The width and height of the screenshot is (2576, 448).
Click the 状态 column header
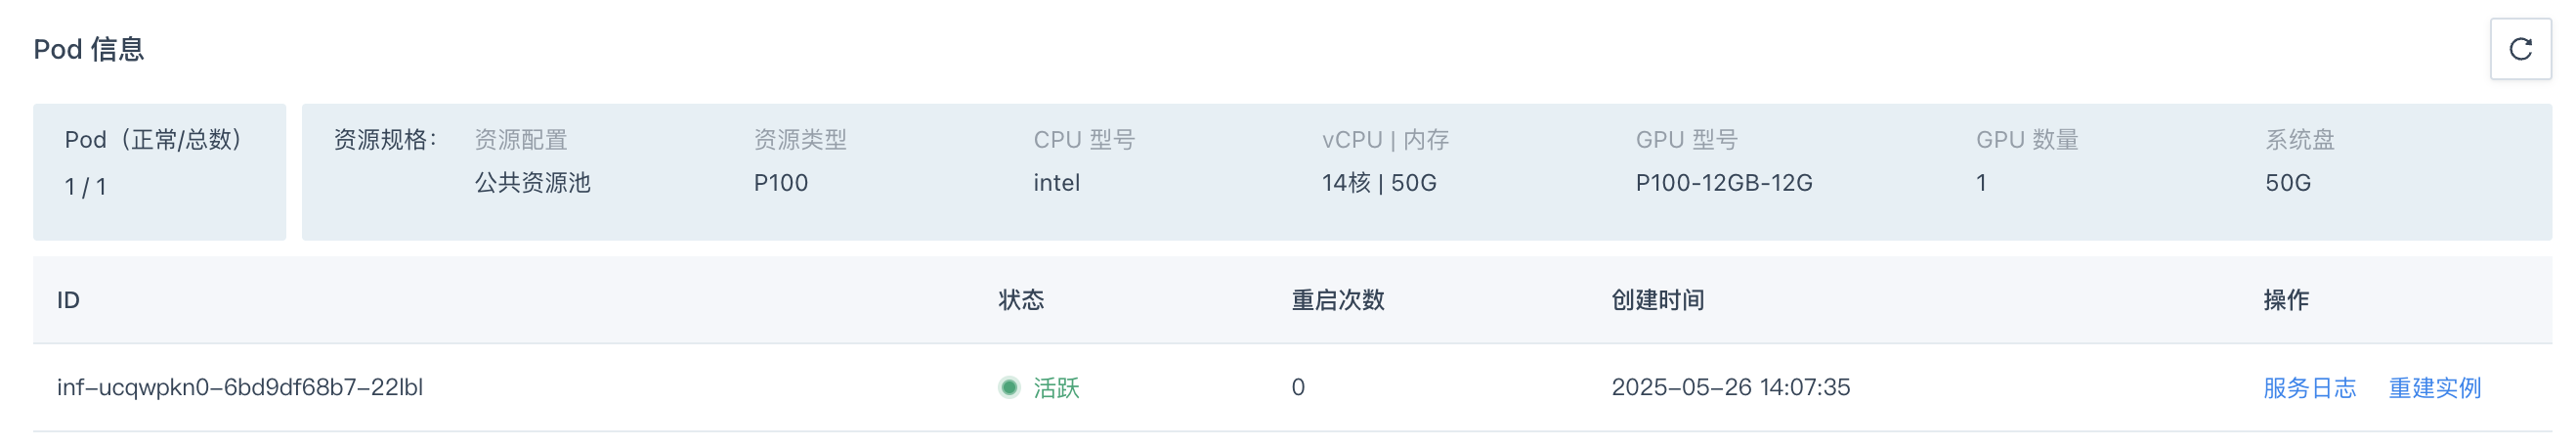[1021, 300]
